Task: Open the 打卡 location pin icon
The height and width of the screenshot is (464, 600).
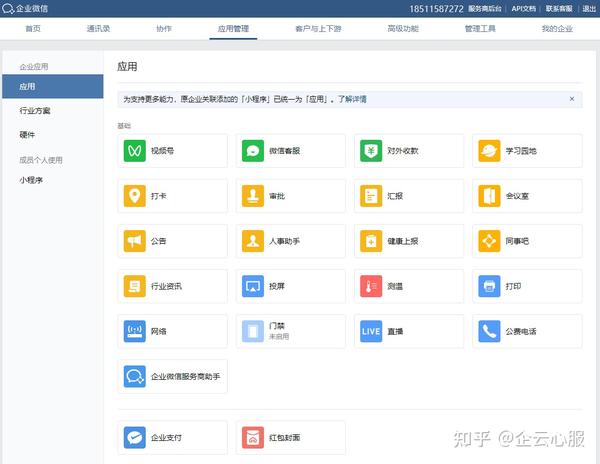Action: [x=134, y=196]
